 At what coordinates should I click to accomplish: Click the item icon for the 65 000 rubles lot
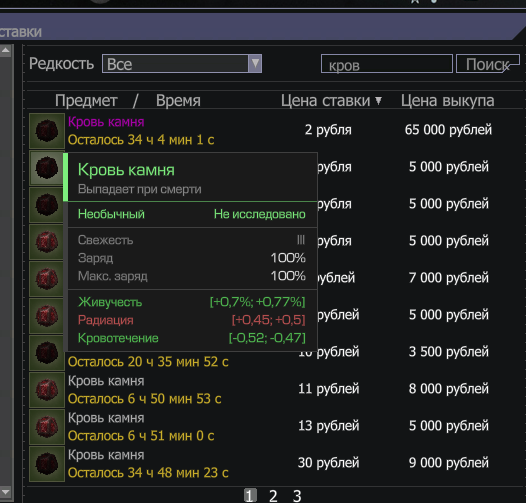[x=47, y=131]
